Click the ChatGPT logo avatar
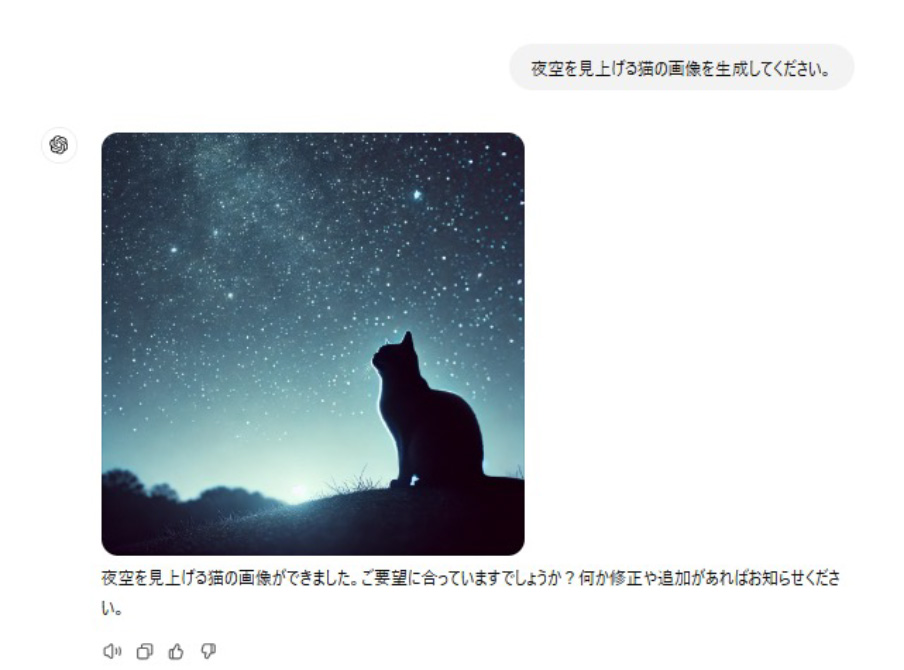This screenshot has height=670, width=904. 59,145
